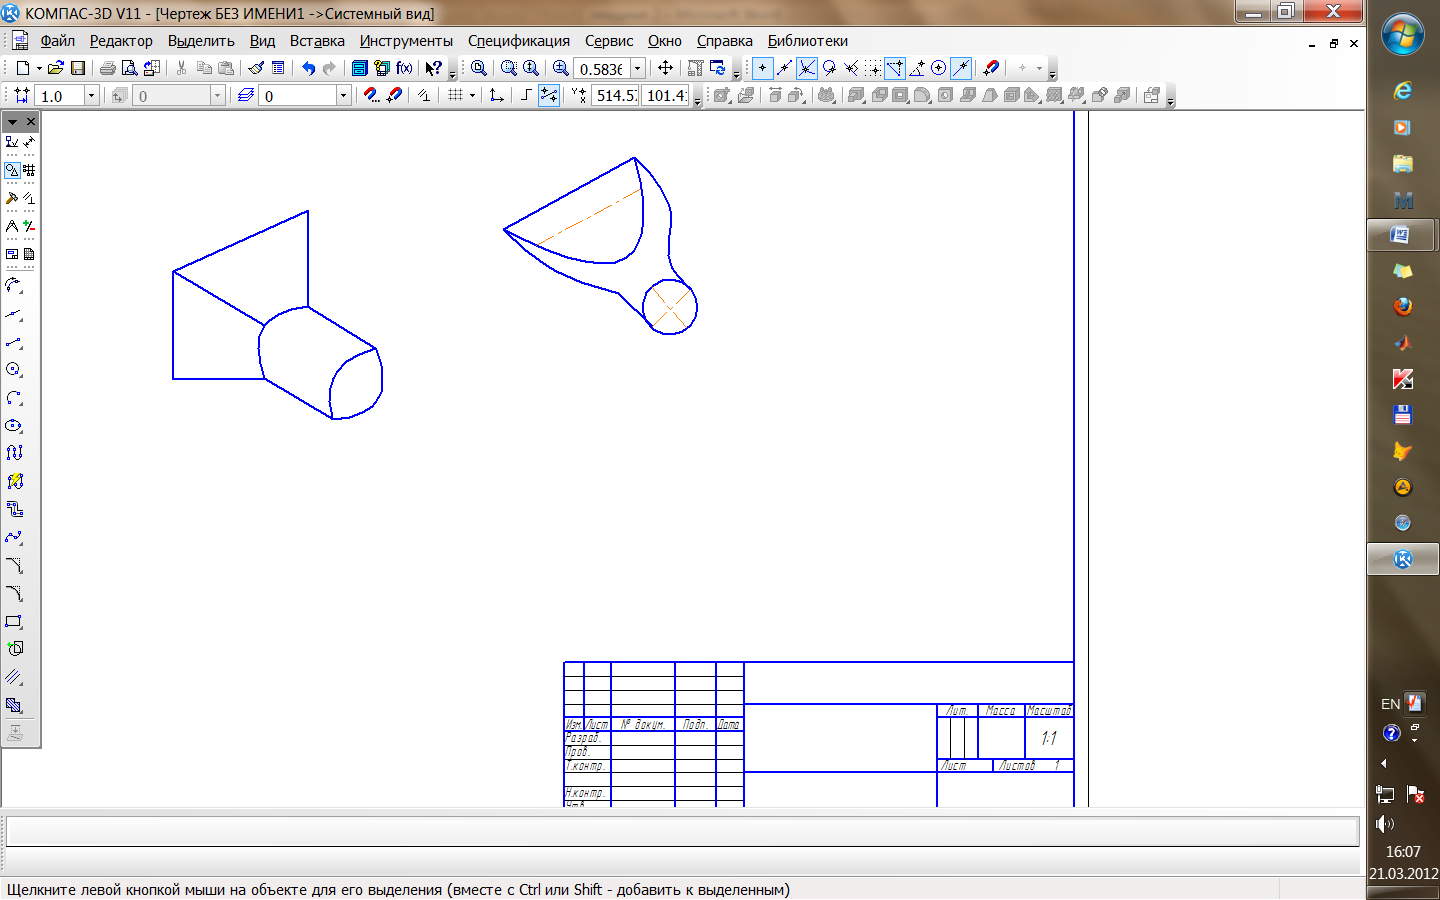The image size is (1440, 900).
Task: Open the Выделить menu
Action: pyautogui.click(x=201, y=41)
